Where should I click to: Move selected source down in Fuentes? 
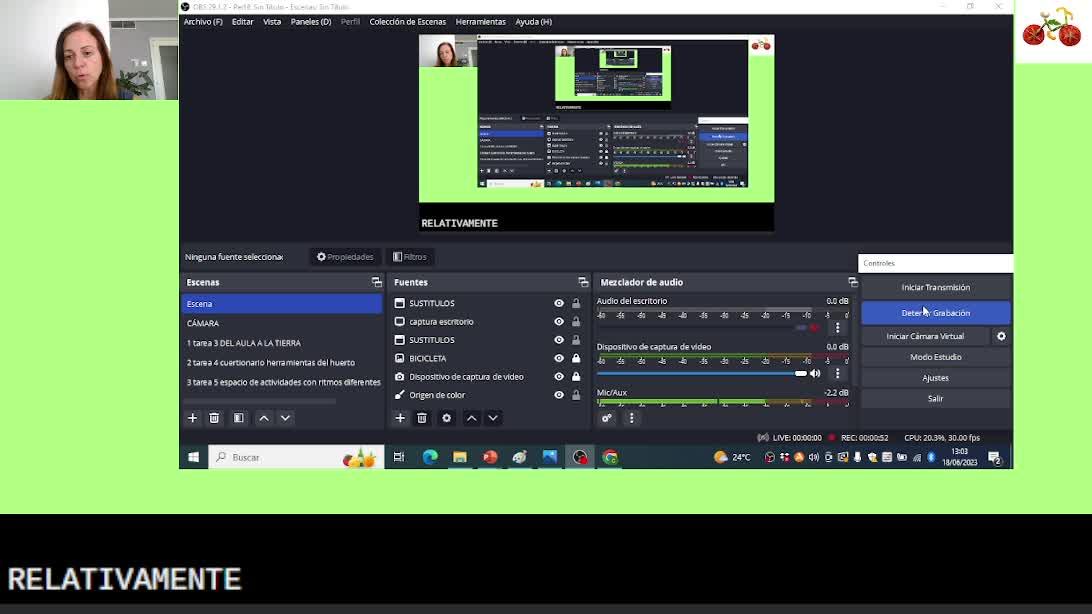point(493,418)
